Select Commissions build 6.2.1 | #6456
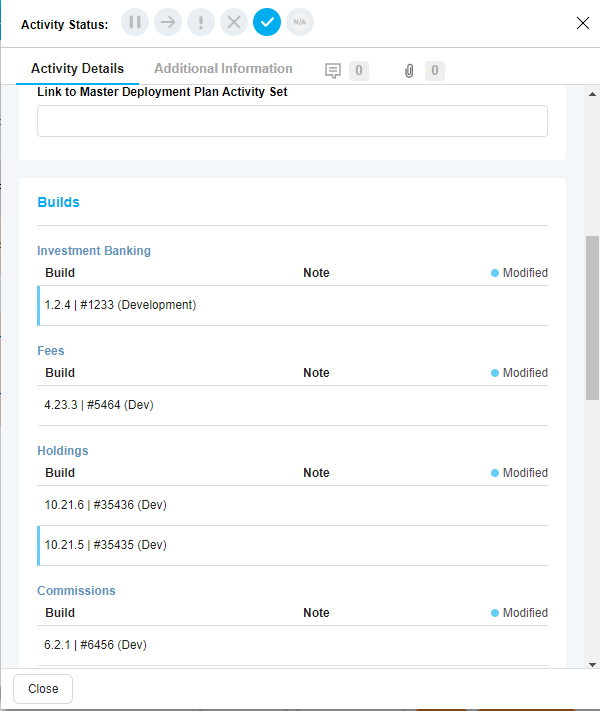Viewport: 600px width, 711px height. [x=96, y=645]
